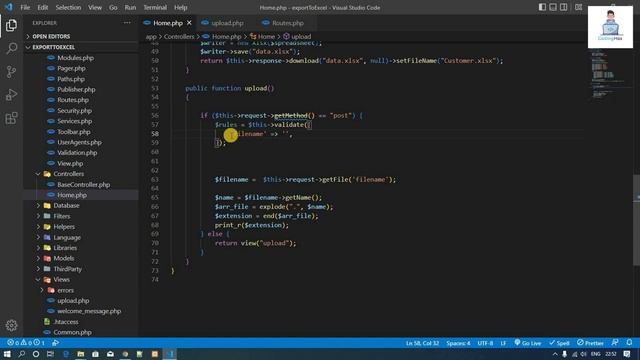Open the File menu

[25, 7]
